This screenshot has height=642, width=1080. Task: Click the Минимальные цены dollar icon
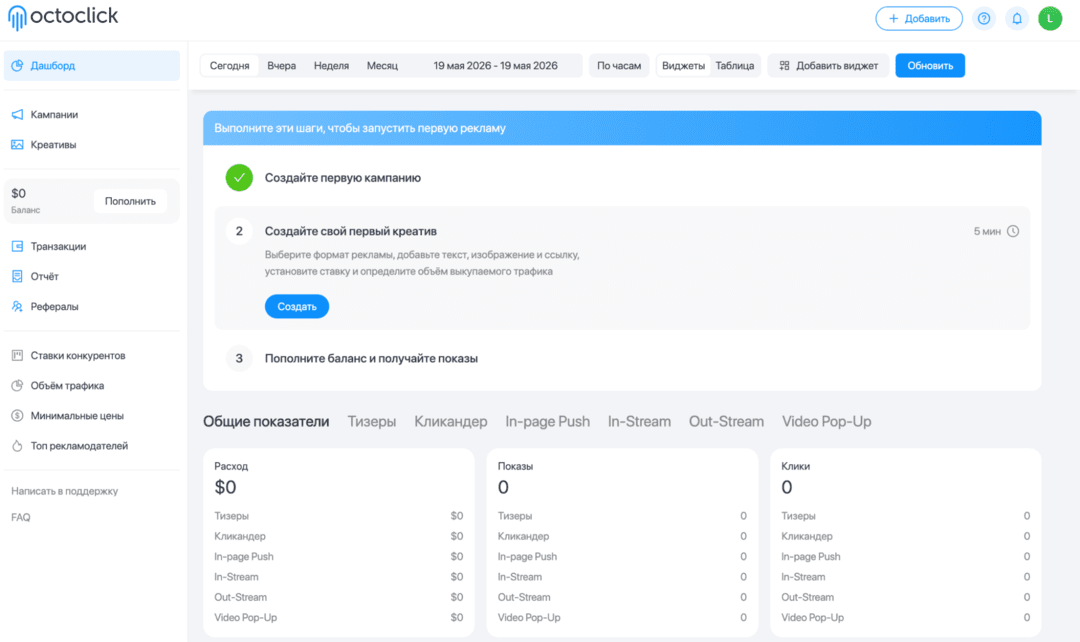[17, 415]
